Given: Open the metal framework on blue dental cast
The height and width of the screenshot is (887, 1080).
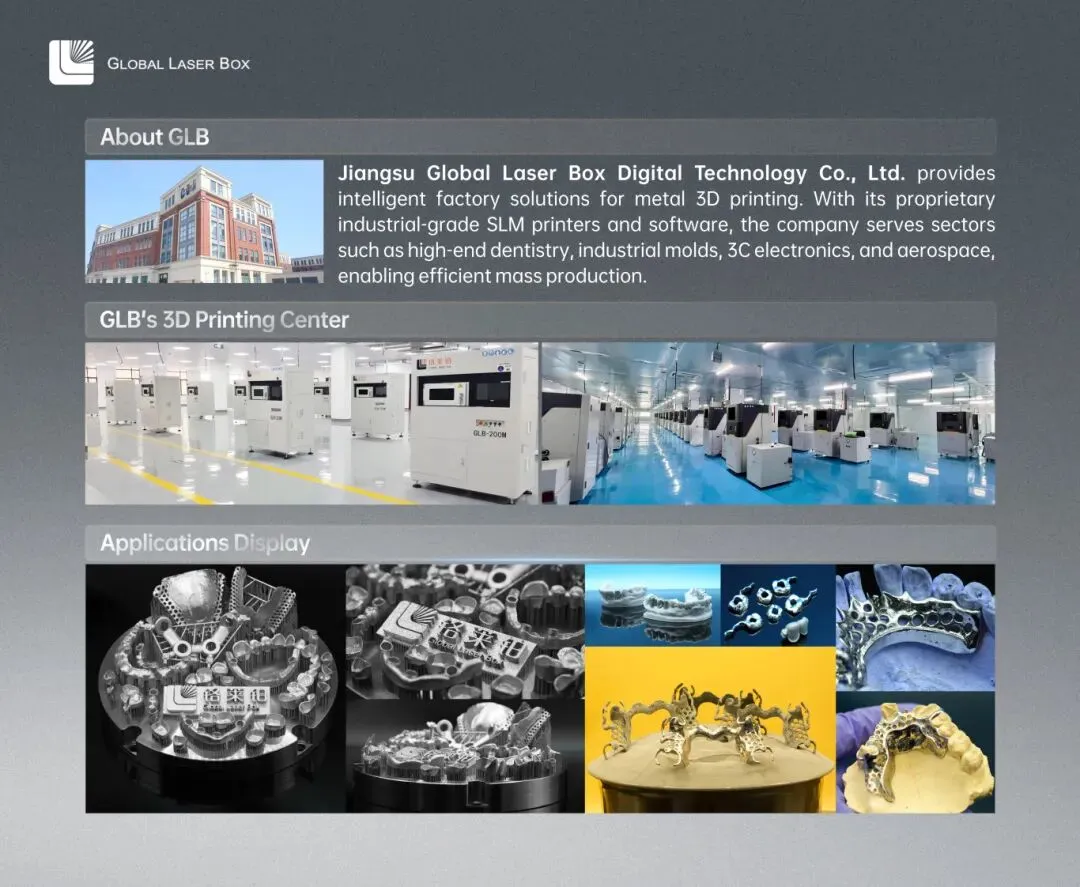Looking at the screenshot, I should [x=915, y=627].
